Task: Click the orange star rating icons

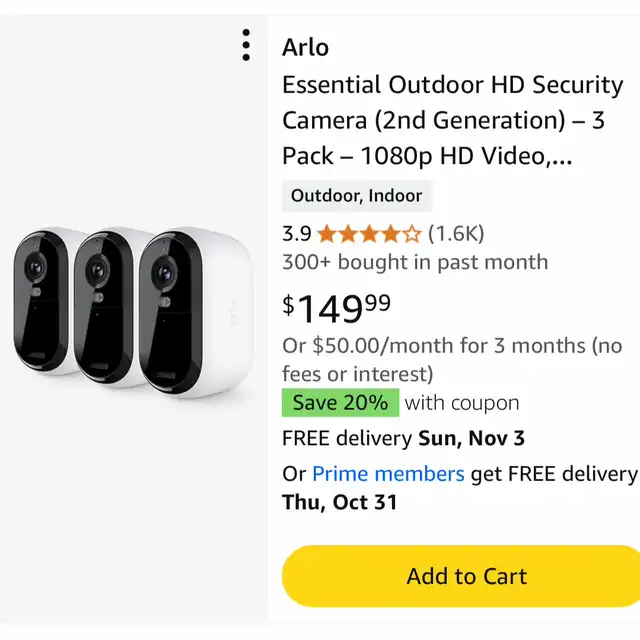Action: coord(369,234)
